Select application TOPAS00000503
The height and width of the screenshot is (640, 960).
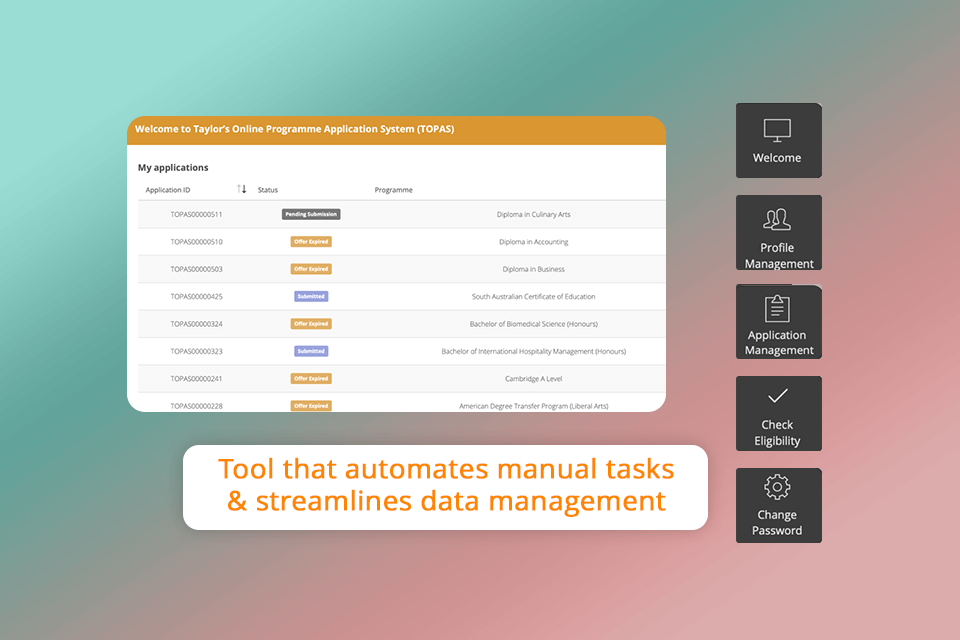pos(197,269)
